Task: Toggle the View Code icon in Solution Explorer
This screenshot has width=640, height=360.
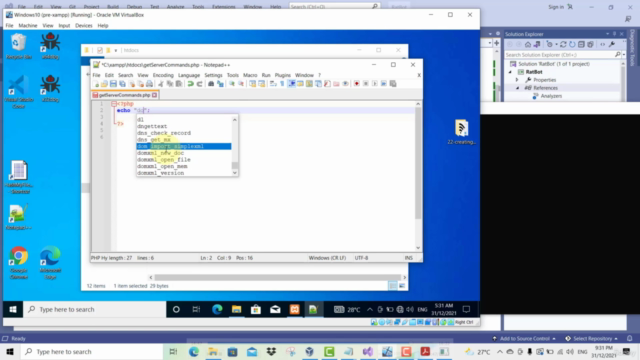Action: (602, 44)
